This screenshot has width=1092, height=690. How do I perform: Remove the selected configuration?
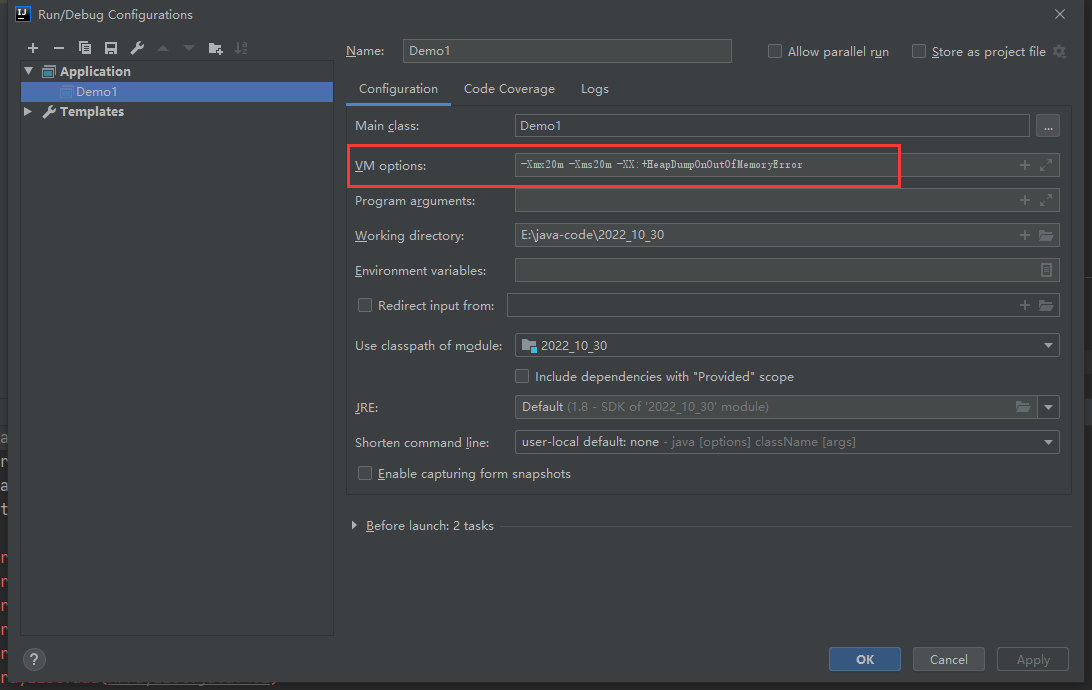(58, 48)
